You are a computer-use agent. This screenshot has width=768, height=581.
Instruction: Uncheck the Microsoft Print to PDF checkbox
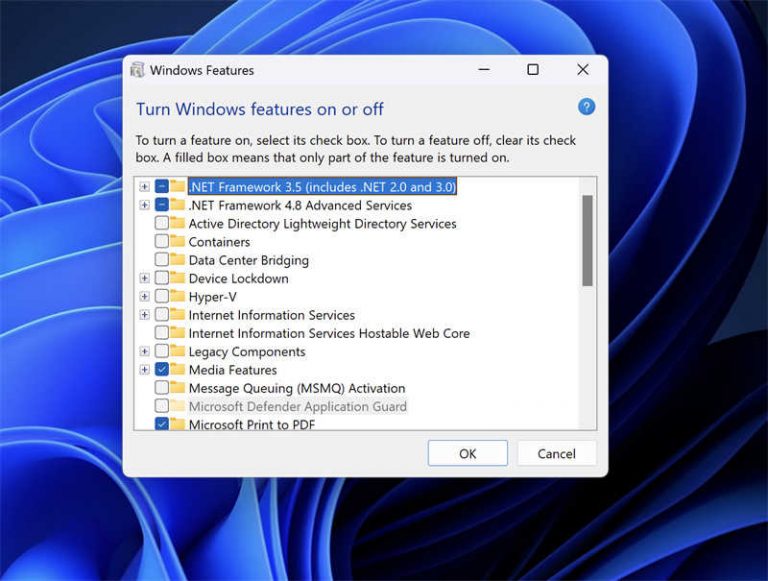pos(162,424)
